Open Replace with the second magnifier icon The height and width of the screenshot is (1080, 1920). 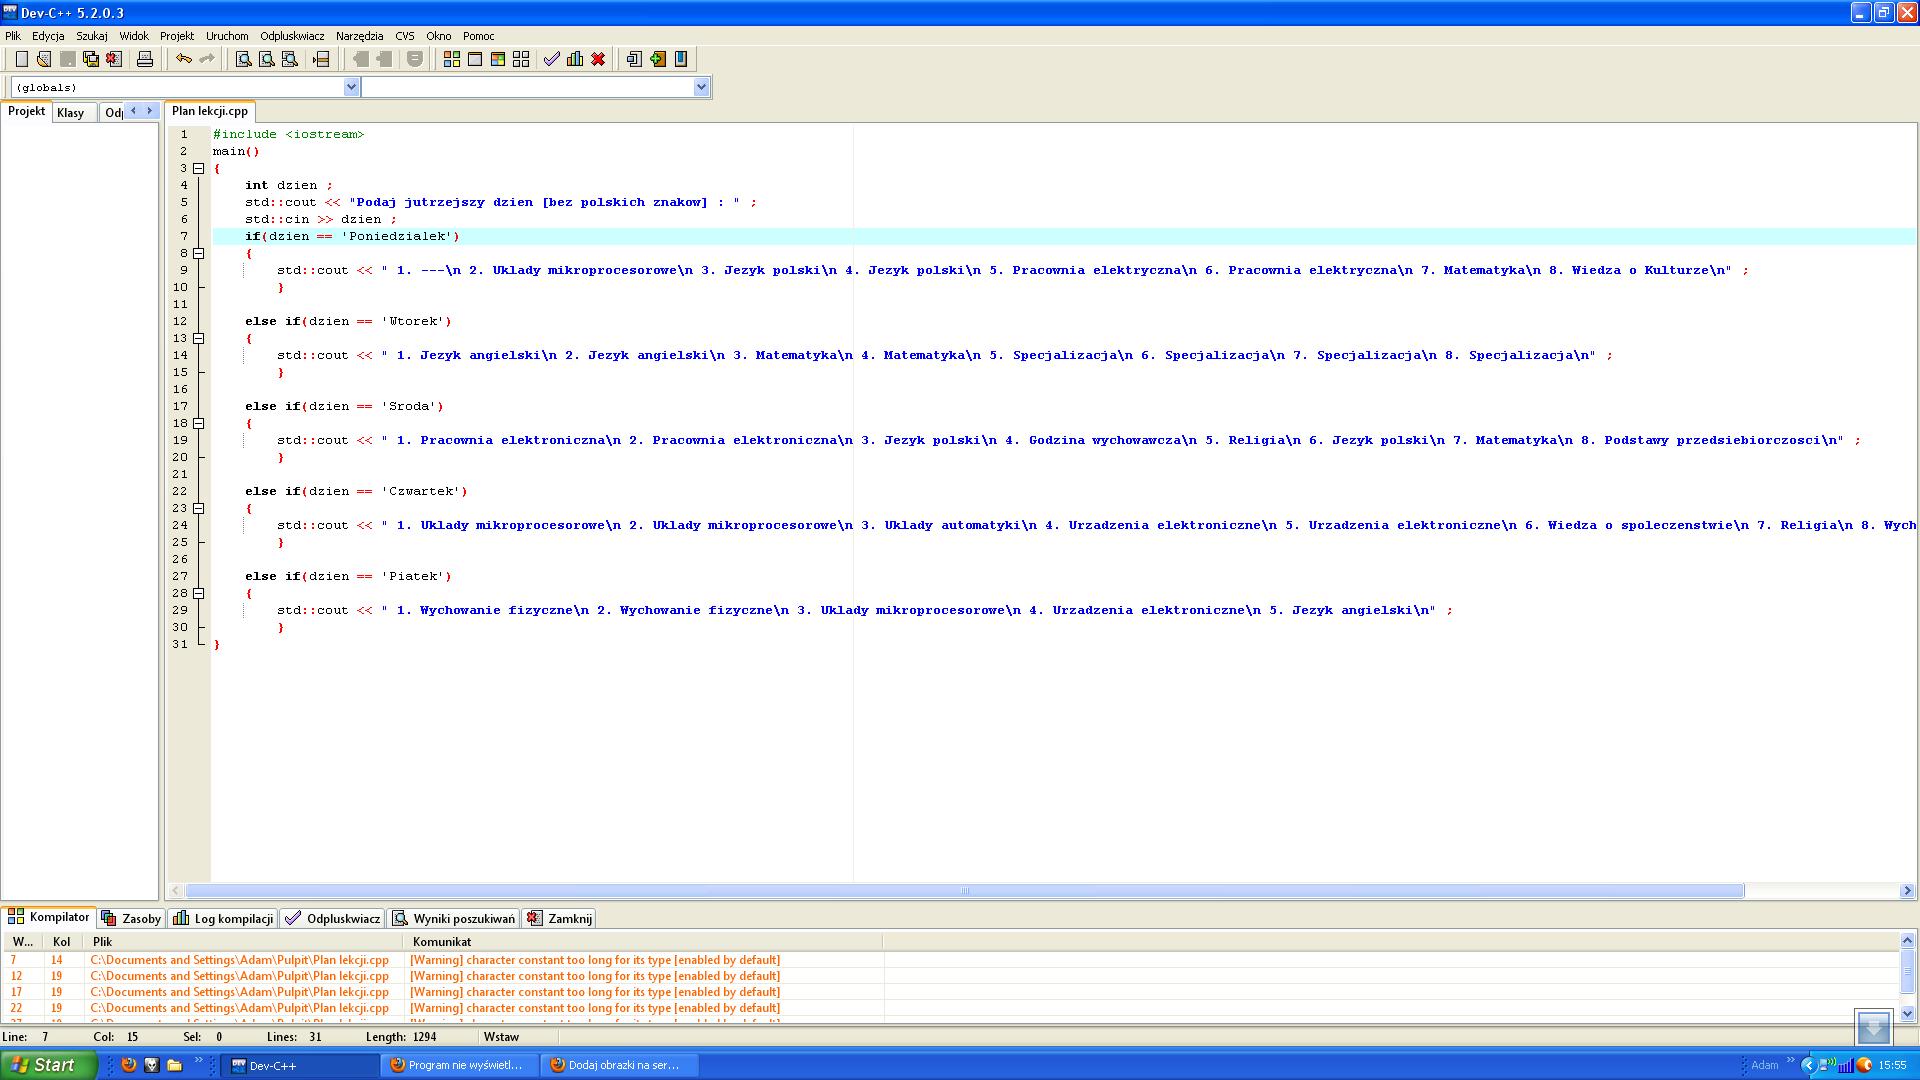click(x=267, y=59)
